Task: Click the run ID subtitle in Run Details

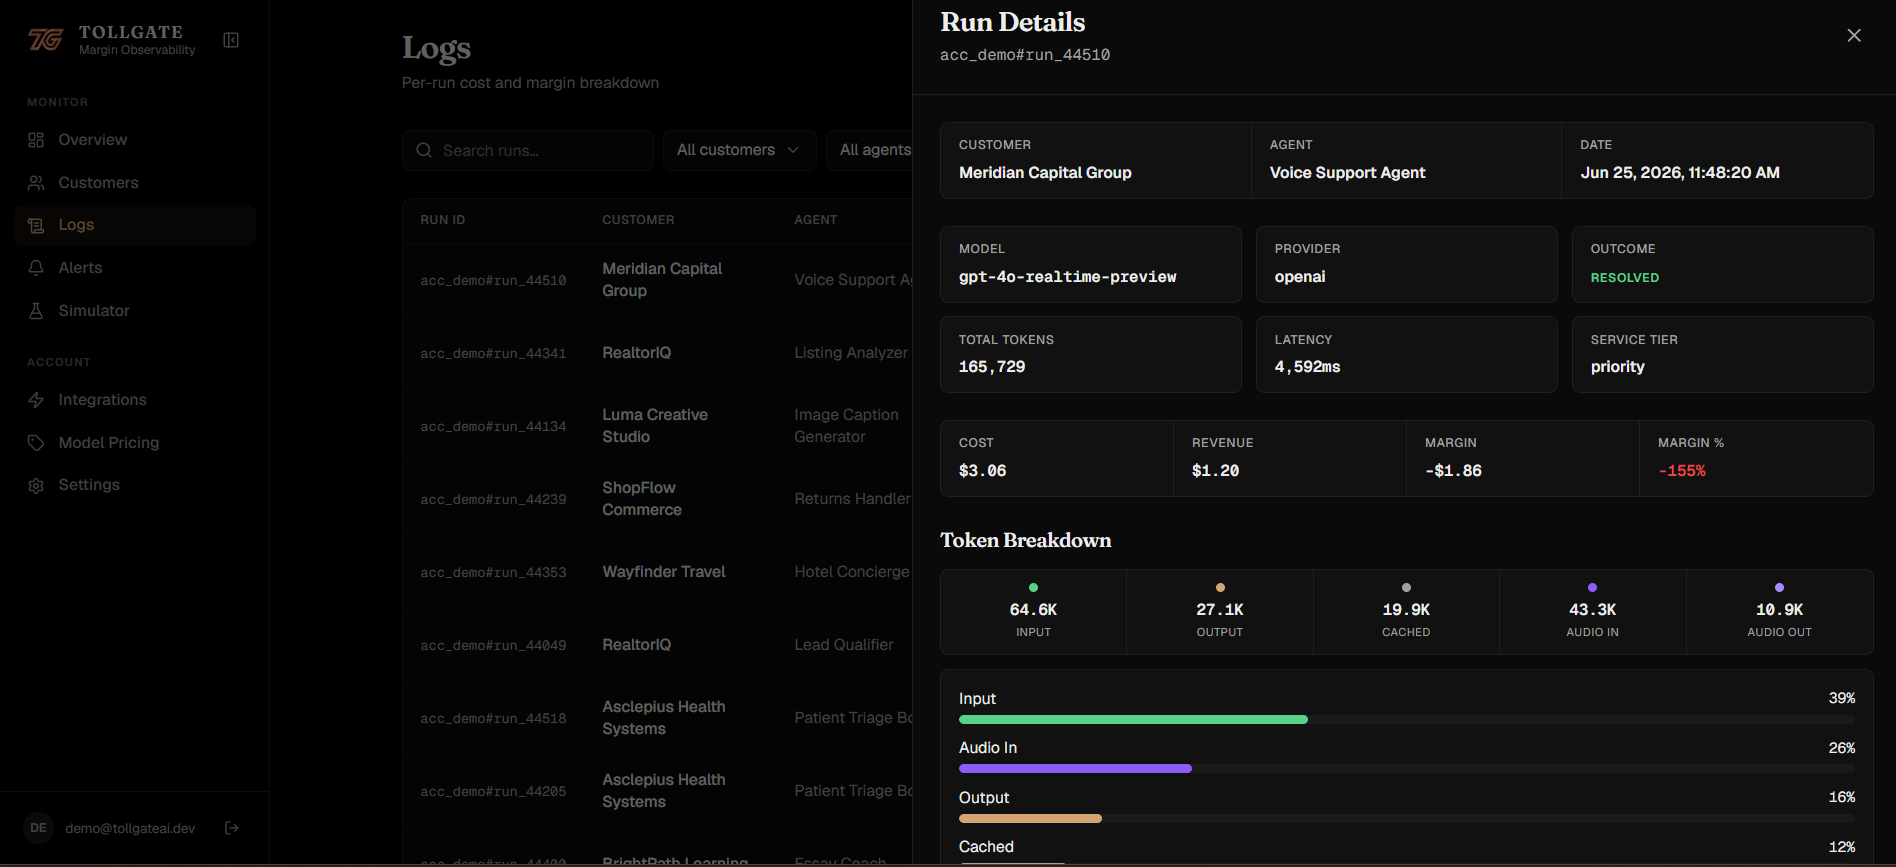Action: click(1025, 55)
